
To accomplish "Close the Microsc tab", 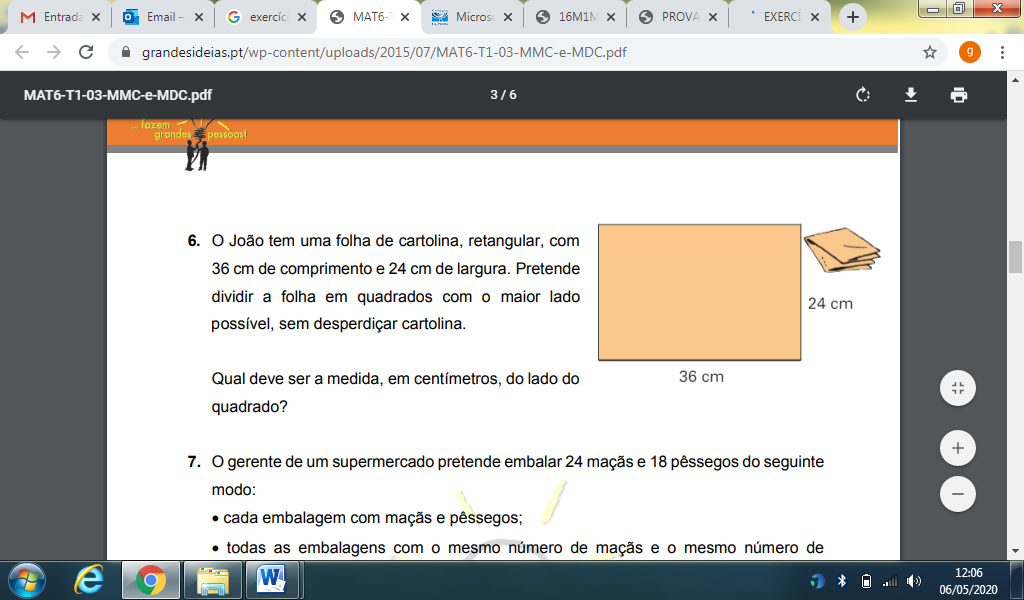I will click(x=508, y=18).
